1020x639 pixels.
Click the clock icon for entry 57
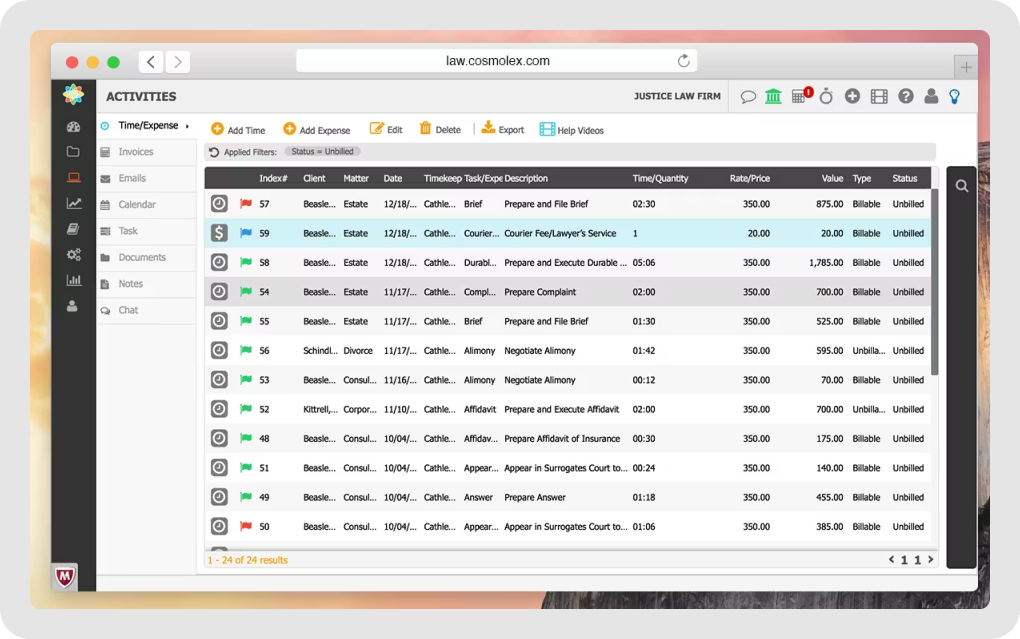(219, 204)
